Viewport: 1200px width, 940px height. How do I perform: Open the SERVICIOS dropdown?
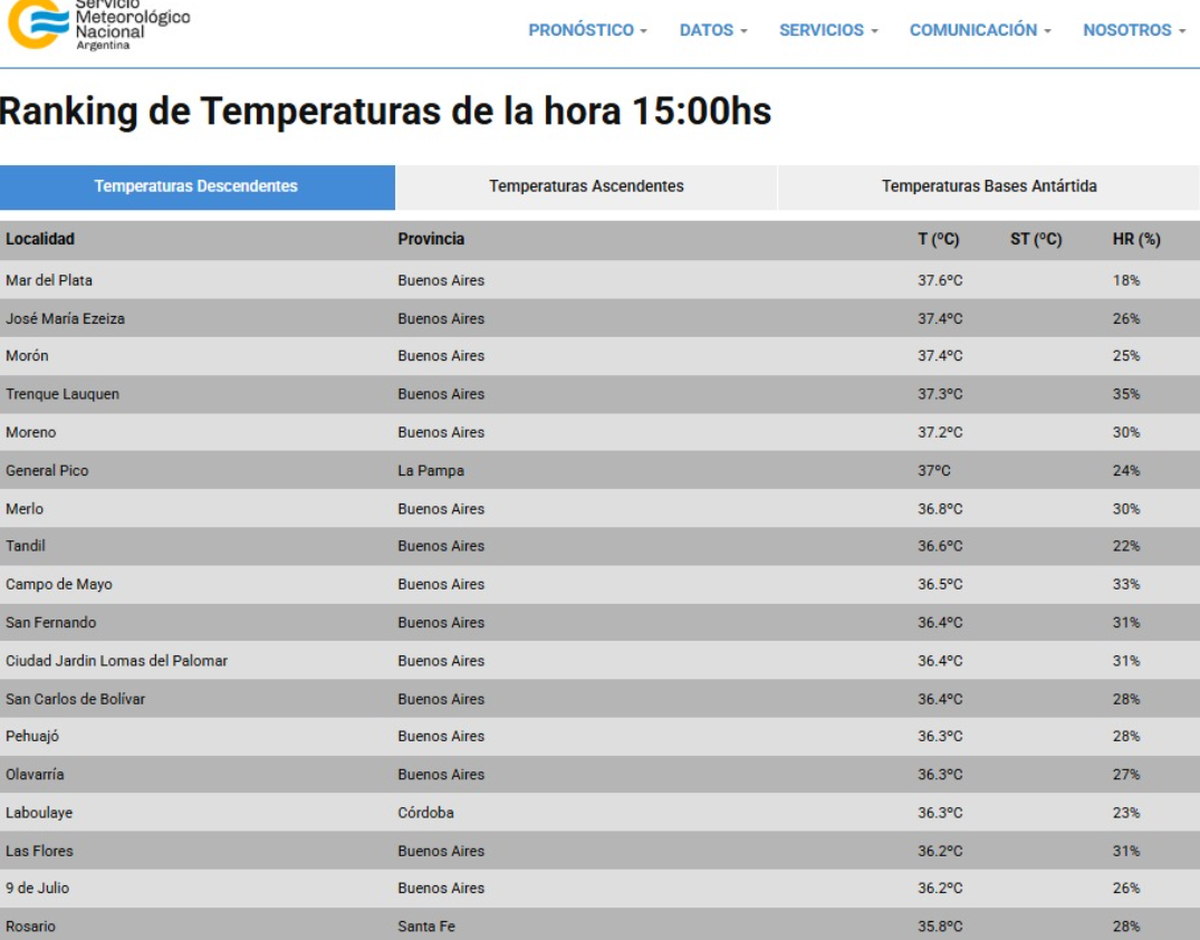pos(828,30)
